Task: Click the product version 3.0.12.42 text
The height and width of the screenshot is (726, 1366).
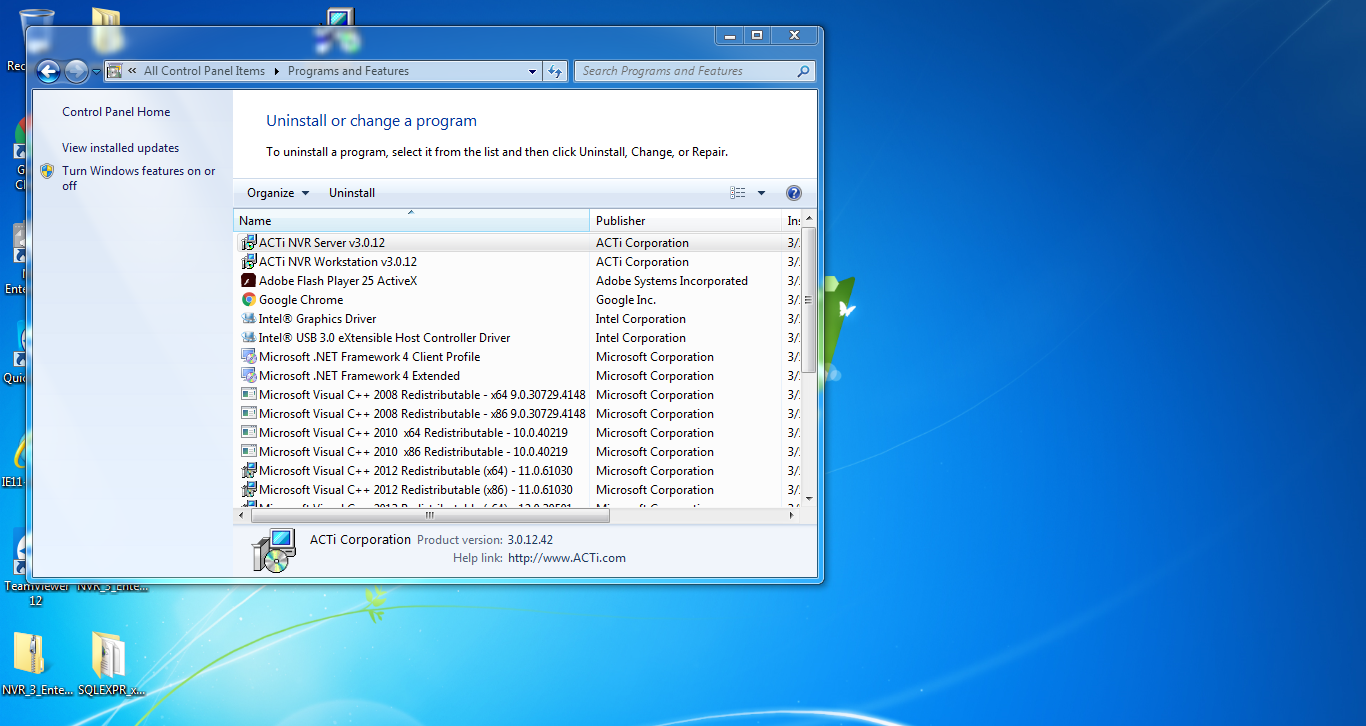Action: tap(530, 540)
